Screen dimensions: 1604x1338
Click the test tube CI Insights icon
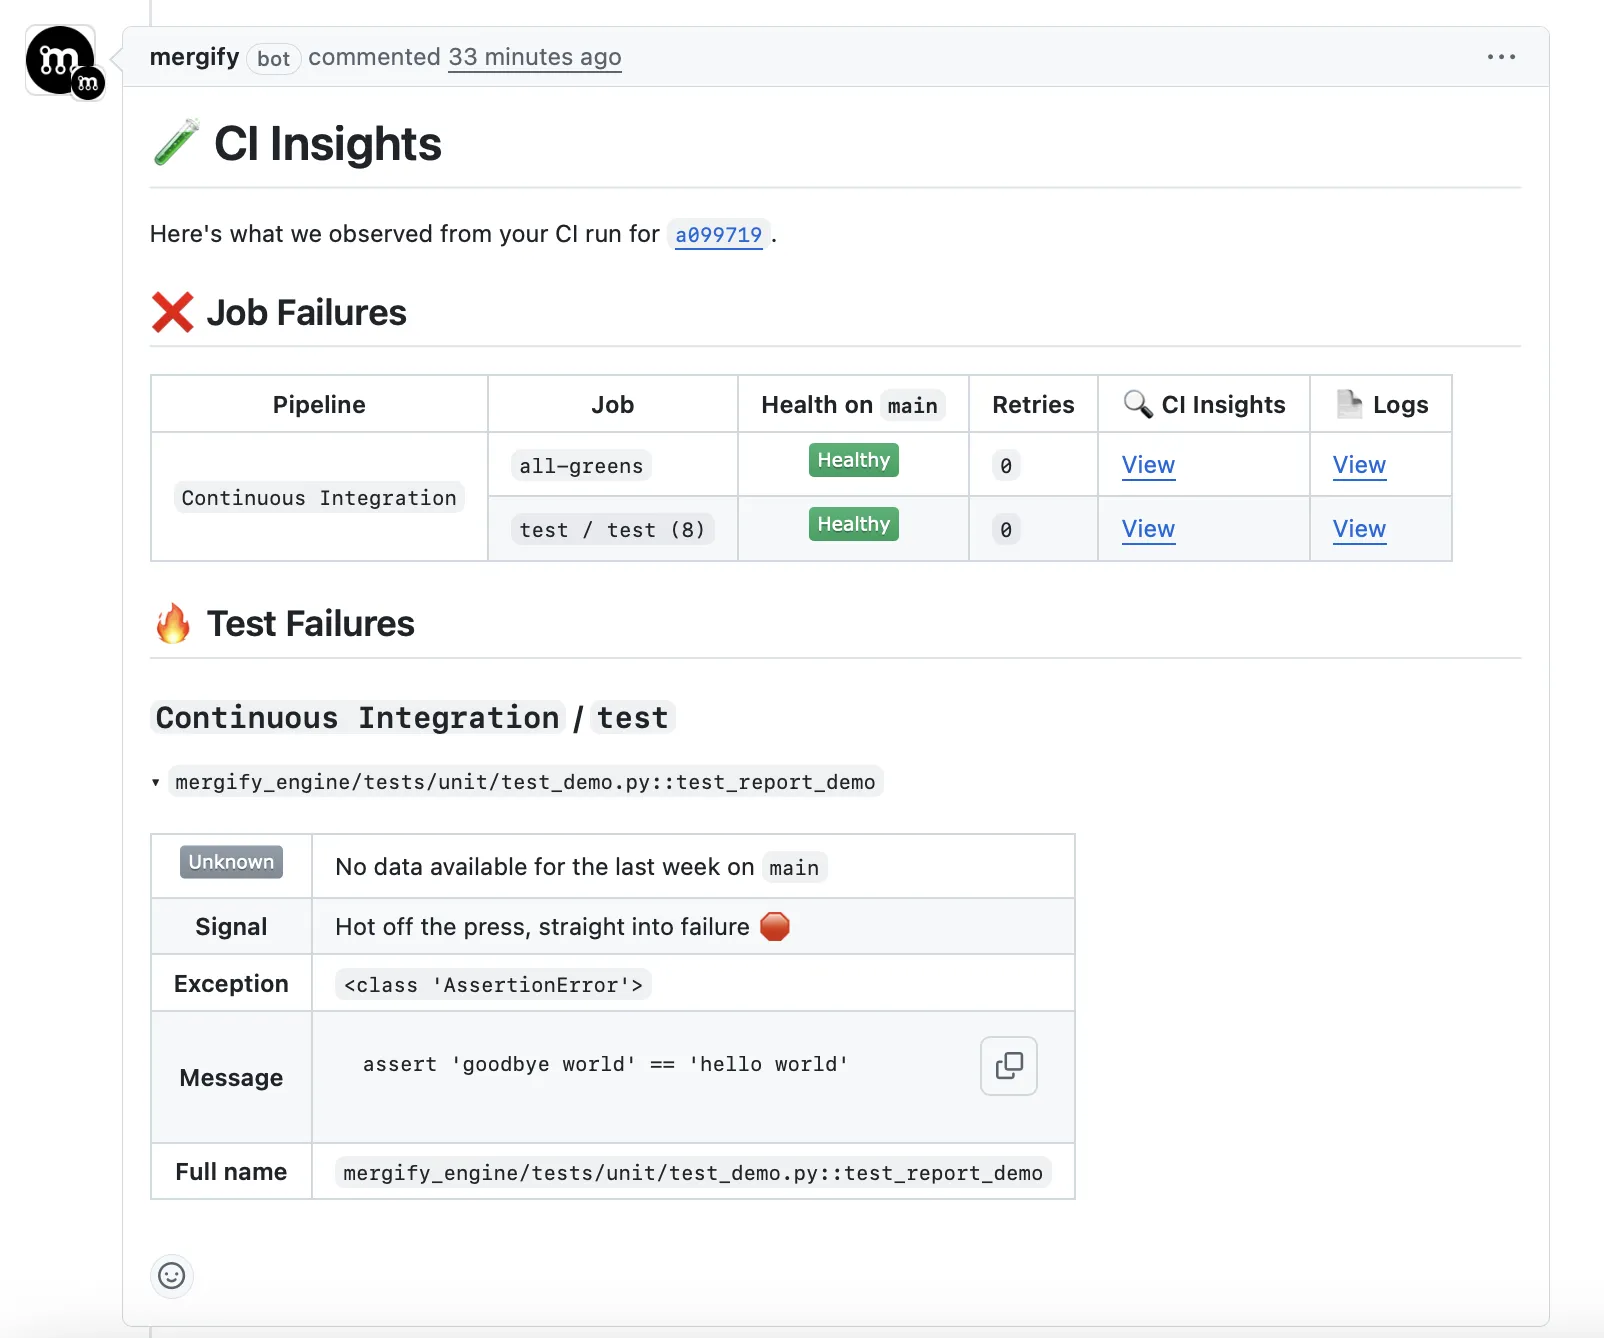[176, 143]
